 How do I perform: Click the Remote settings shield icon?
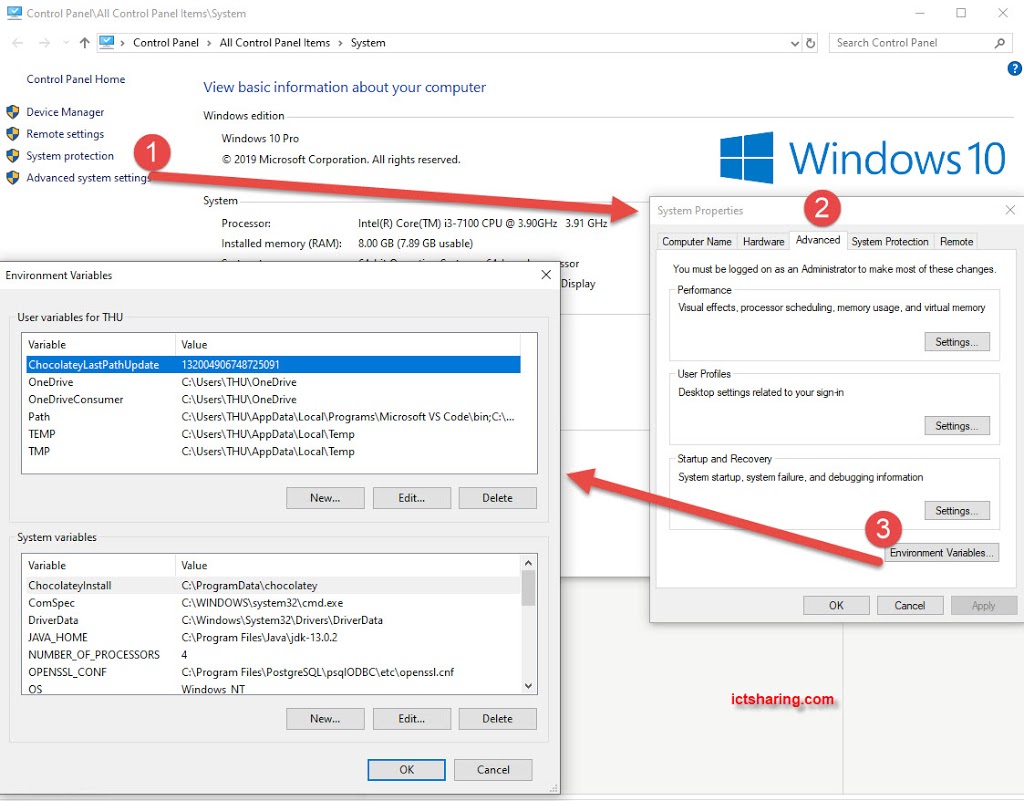click(12, 134)
